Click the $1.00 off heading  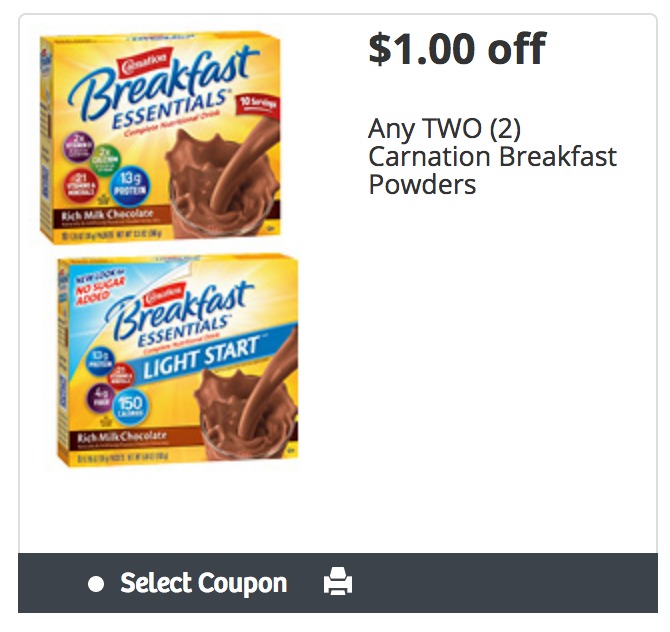457,49
